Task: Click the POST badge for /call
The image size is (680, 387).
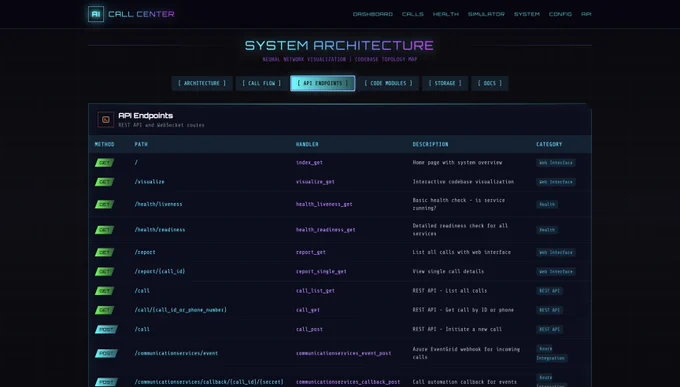Action: (x=106, y=329)
